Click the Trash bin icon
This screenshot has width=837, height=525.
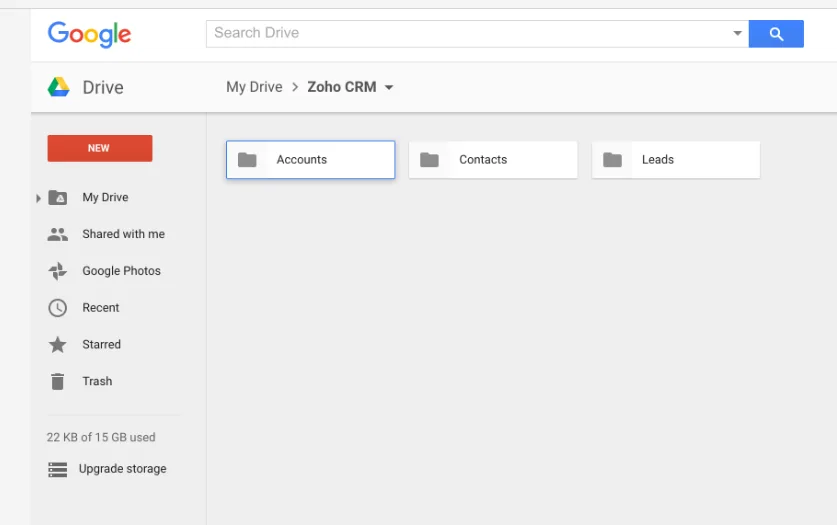(x=58, y=381)
